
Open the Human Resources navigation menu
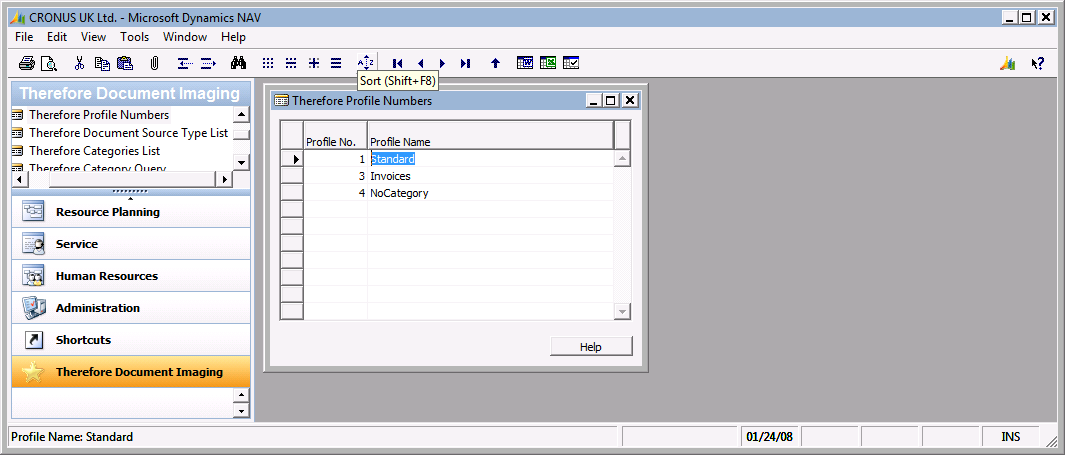[x=131, y=276]
